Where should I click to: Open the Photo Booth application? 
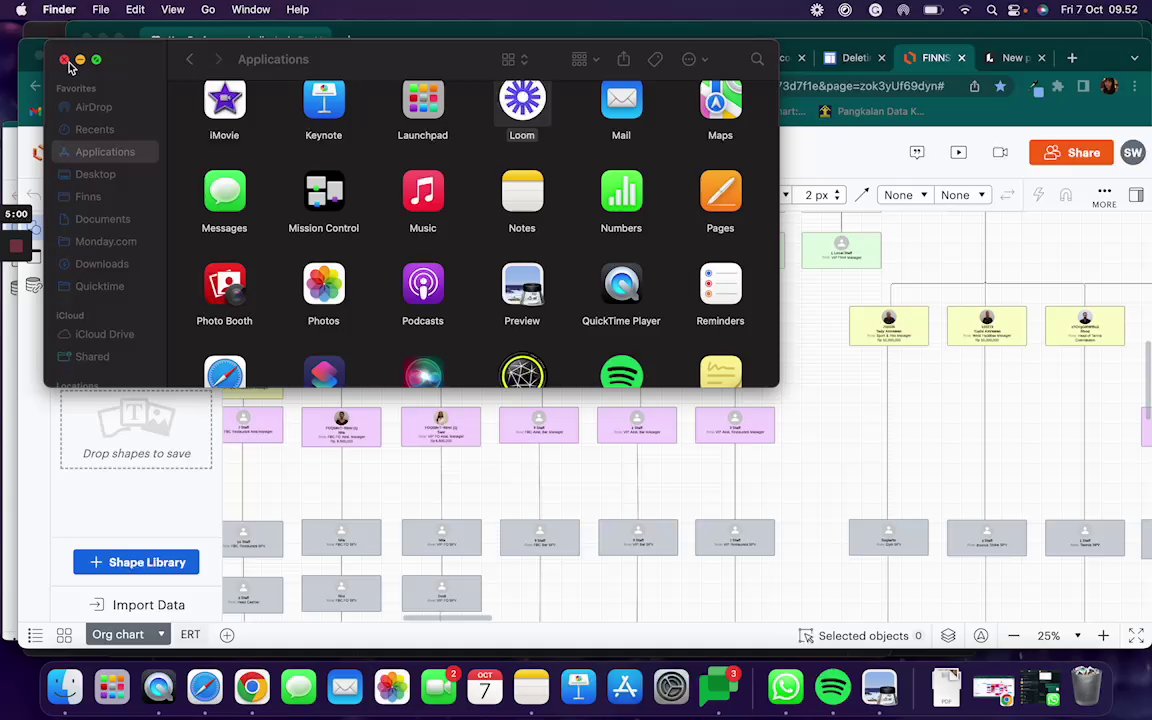pos(224,284)
